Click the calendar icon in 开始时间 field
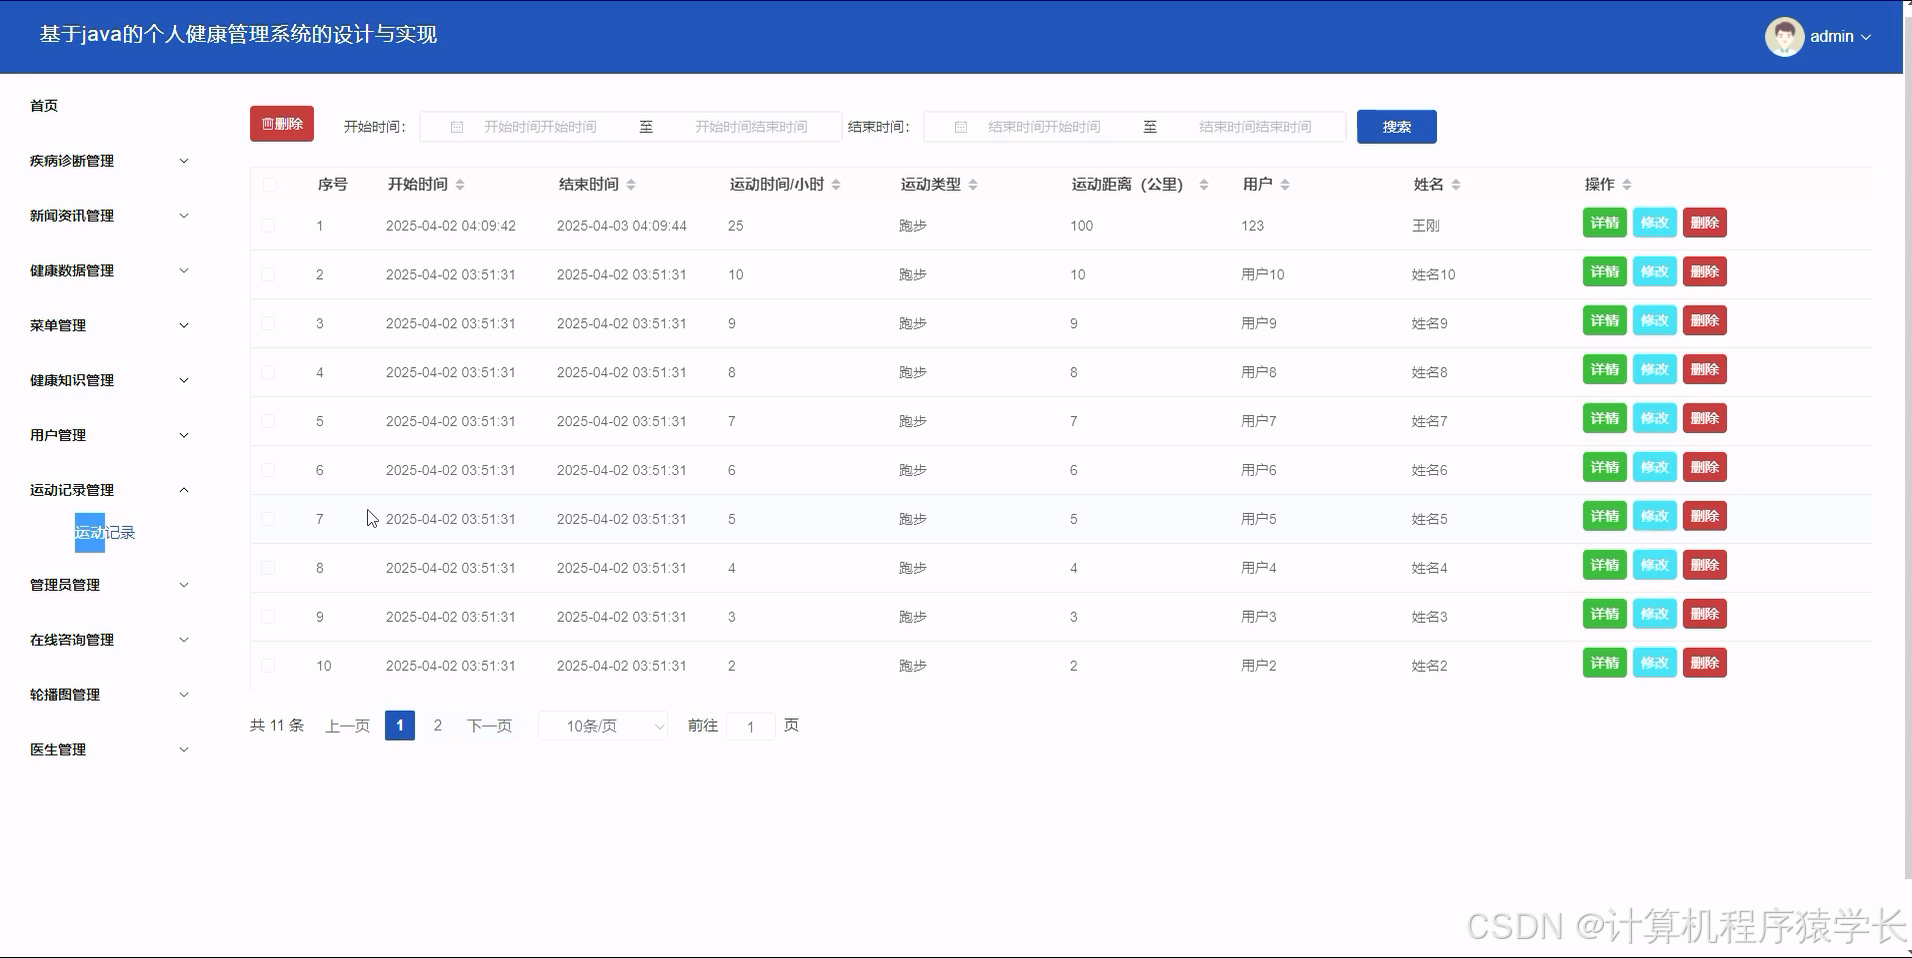 (457, 126)
